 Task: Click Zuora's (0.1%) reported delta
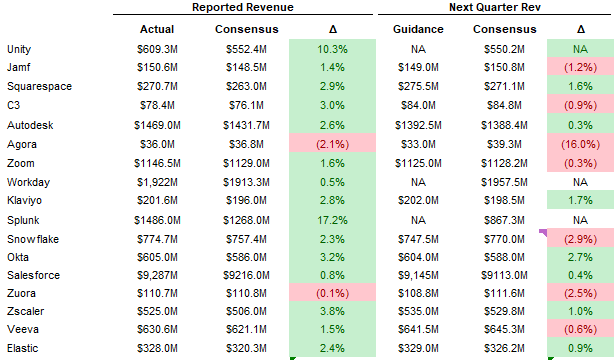pos(332,293)
